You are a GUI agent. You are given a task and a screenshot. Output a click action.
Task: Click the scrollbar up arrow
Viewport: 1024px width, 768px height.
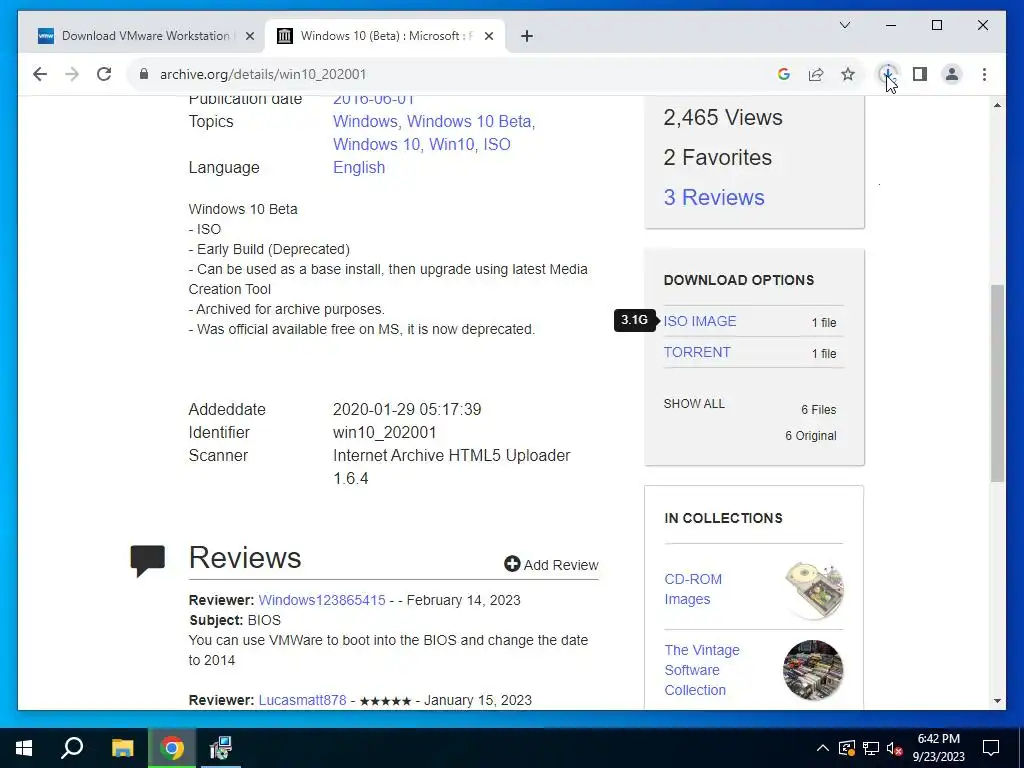(x=997, y=105)
